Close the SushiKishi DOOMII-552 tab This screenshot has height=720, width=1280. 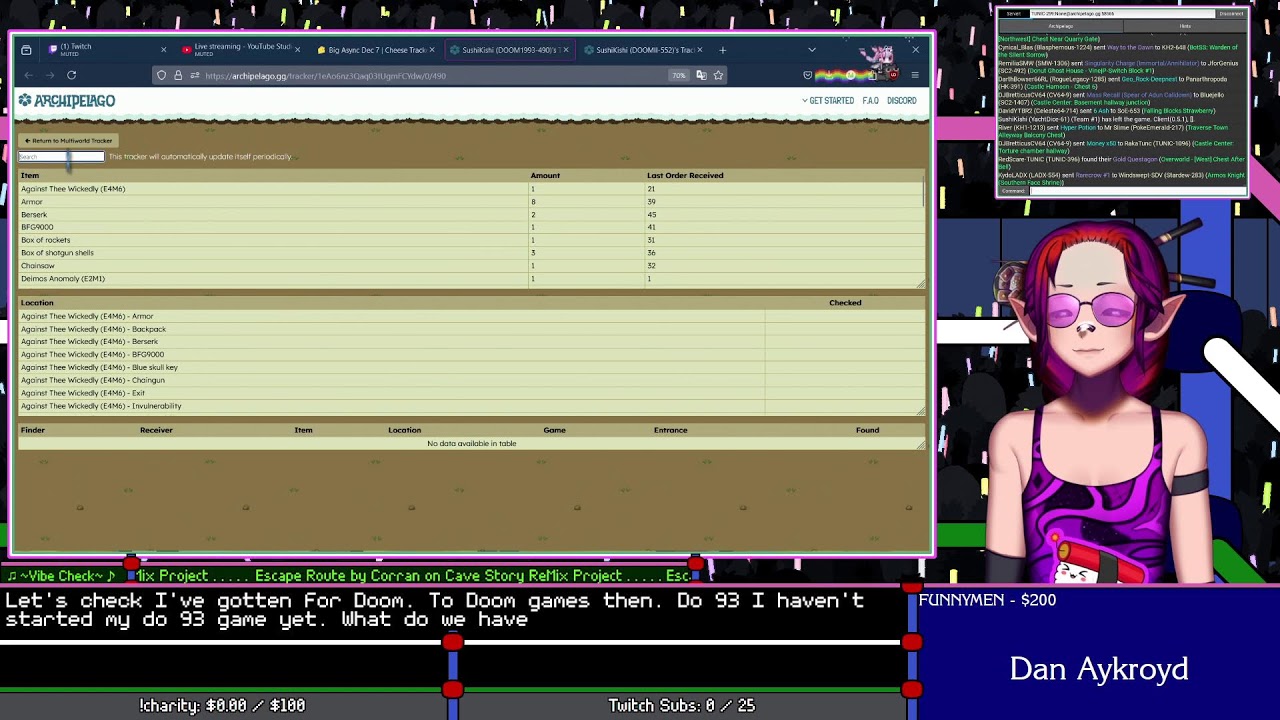tap(700, 50)
